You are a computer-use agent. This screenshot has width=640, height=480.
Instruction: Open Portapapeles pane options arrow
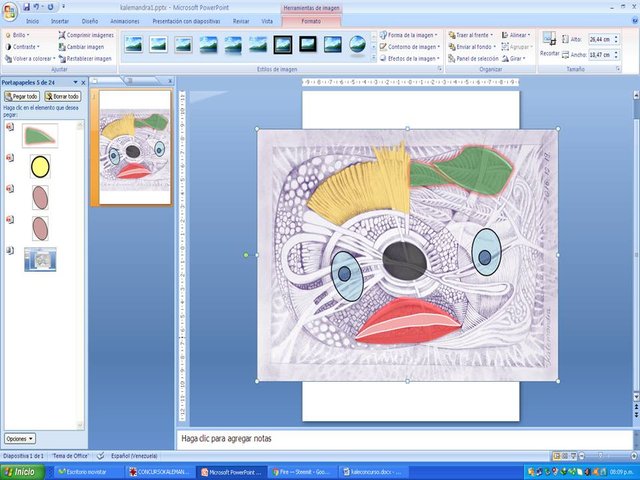click(75, 82)
